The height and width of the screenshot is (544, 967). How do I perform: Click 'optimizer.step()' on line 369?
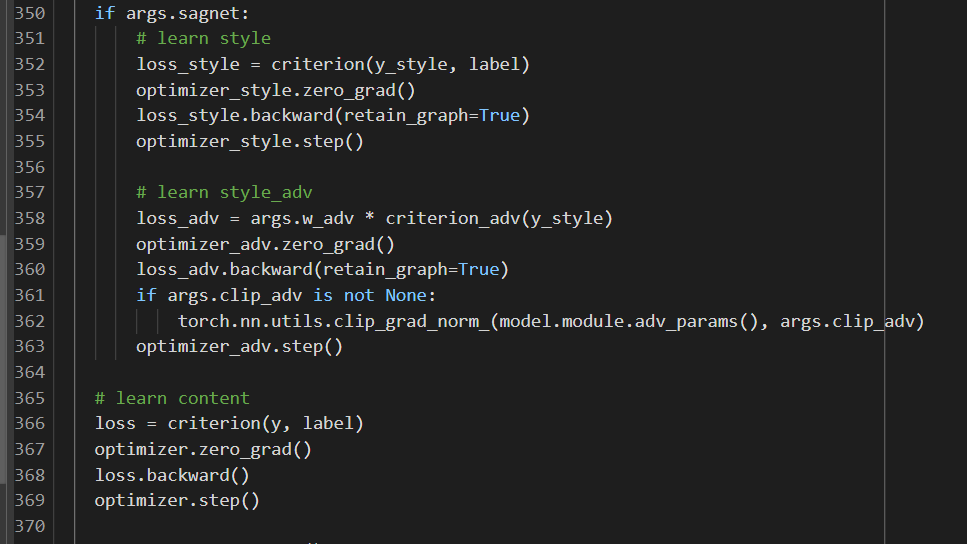(x=177, y=500)
